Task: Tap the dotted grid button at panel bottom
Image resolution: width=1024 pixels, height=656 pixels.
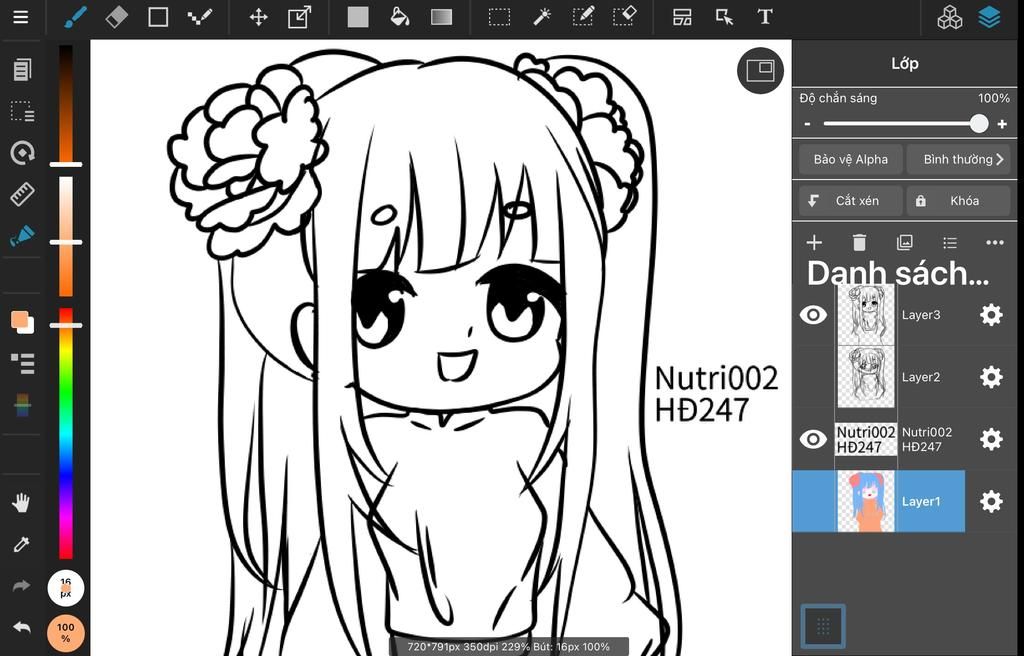Action: [x=823, y=626]
